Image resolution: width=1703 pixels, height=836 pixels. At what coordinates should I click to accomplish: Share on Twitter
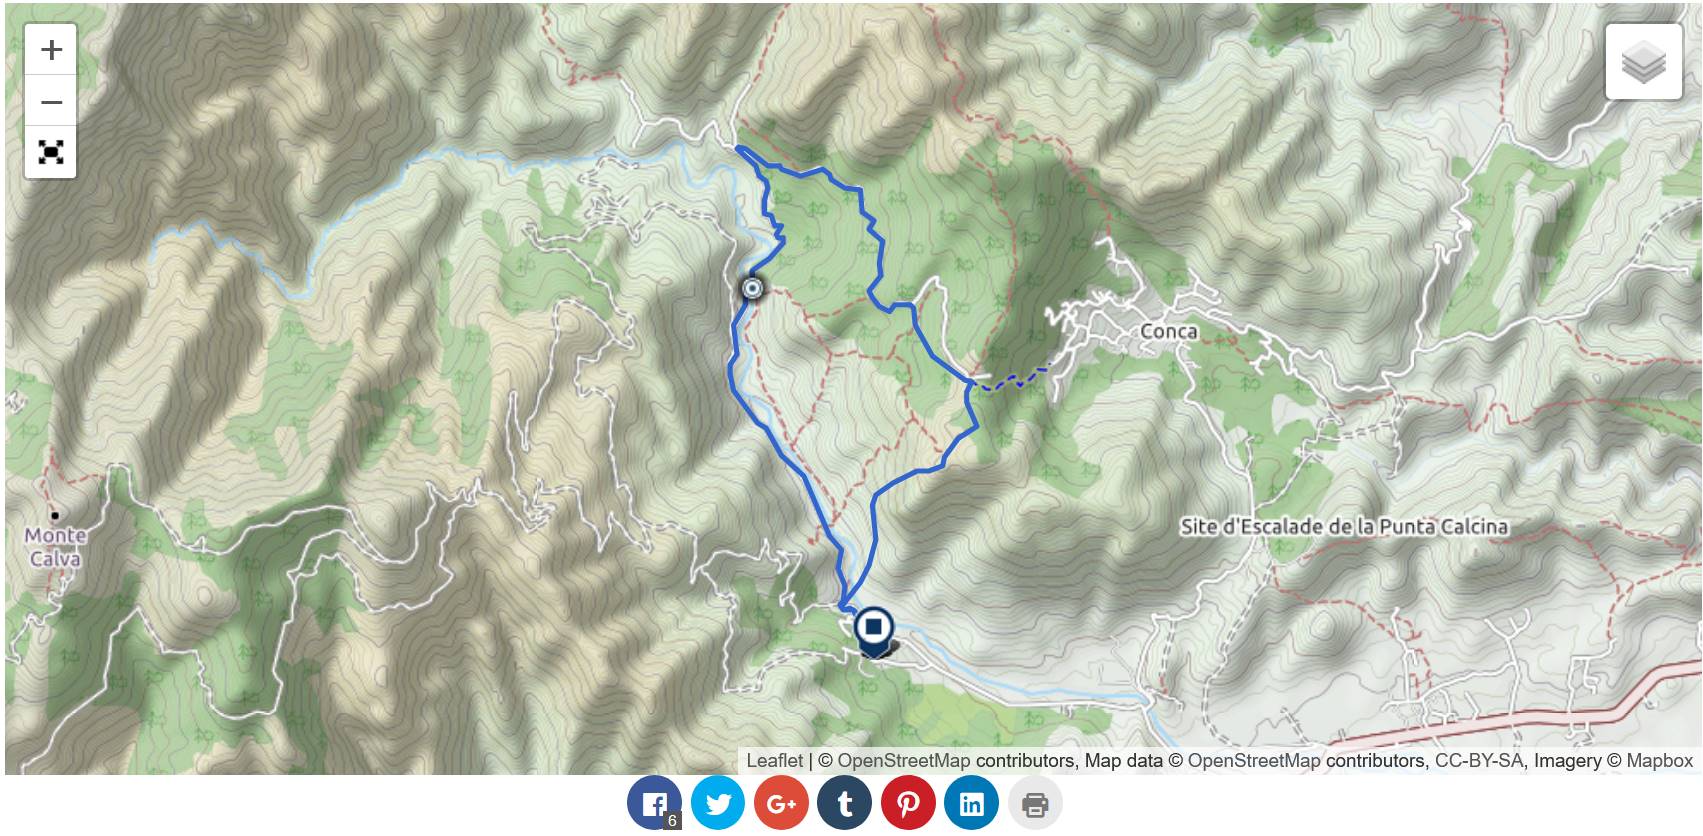point(718,803)
